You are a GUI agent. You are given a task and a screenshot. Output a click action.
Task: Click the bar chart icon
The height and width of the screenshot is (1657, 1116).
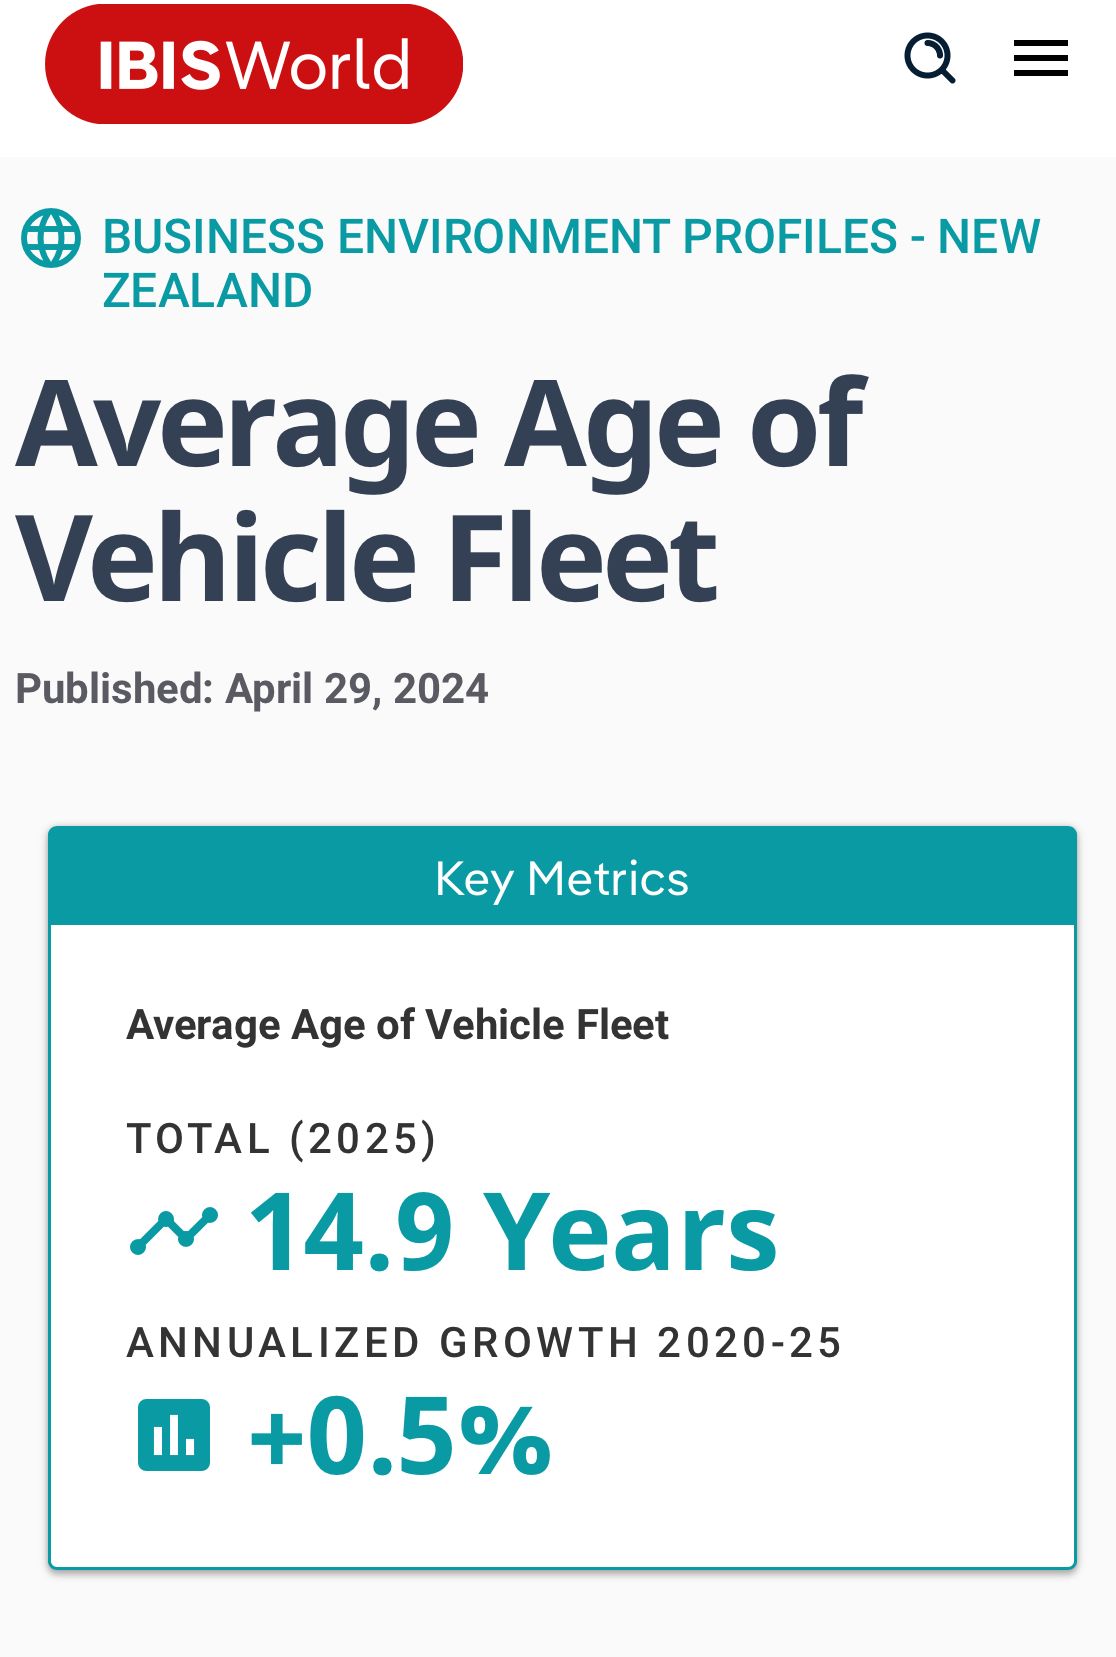point(174,1435)
